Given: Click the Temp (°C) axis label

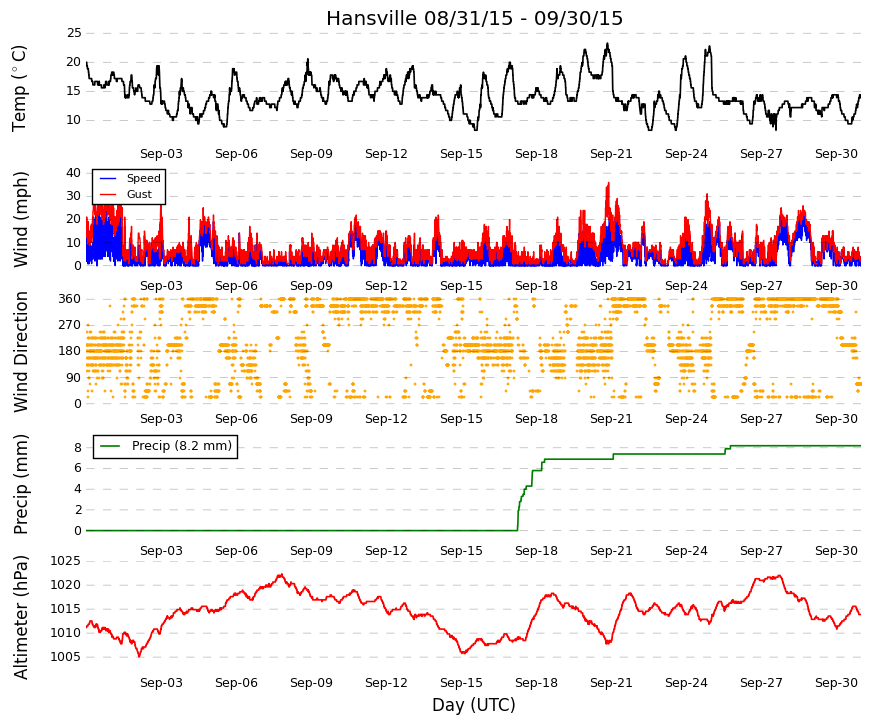Looking at the screenshot, I should [x=19, y=88].
